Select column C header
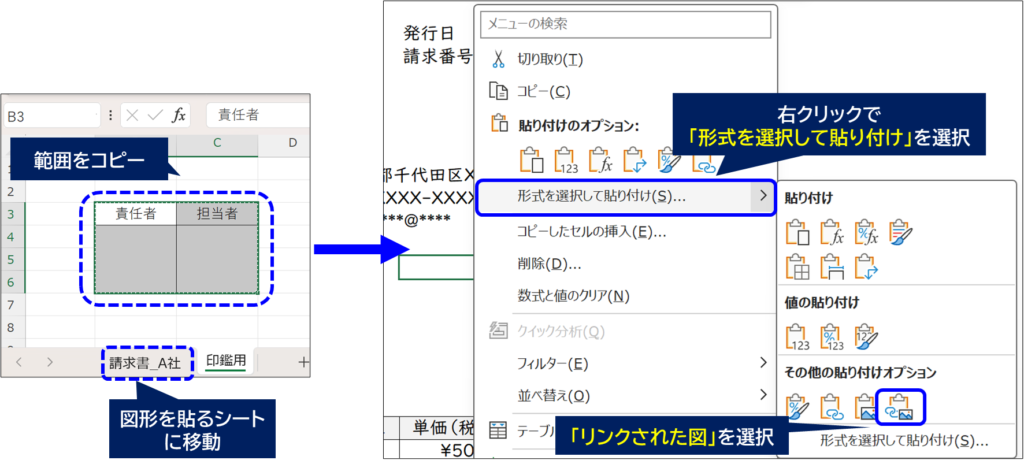This screenshot has width=1024, height=464. pos(217,142)
